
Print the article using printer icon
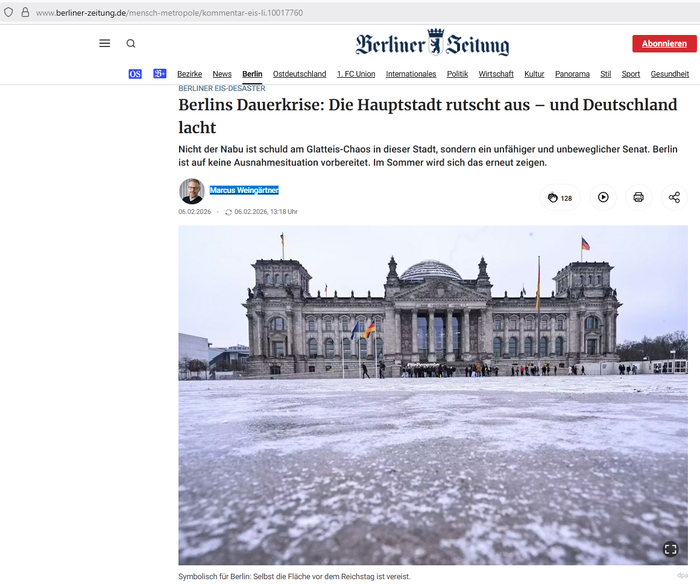(638, 198)
